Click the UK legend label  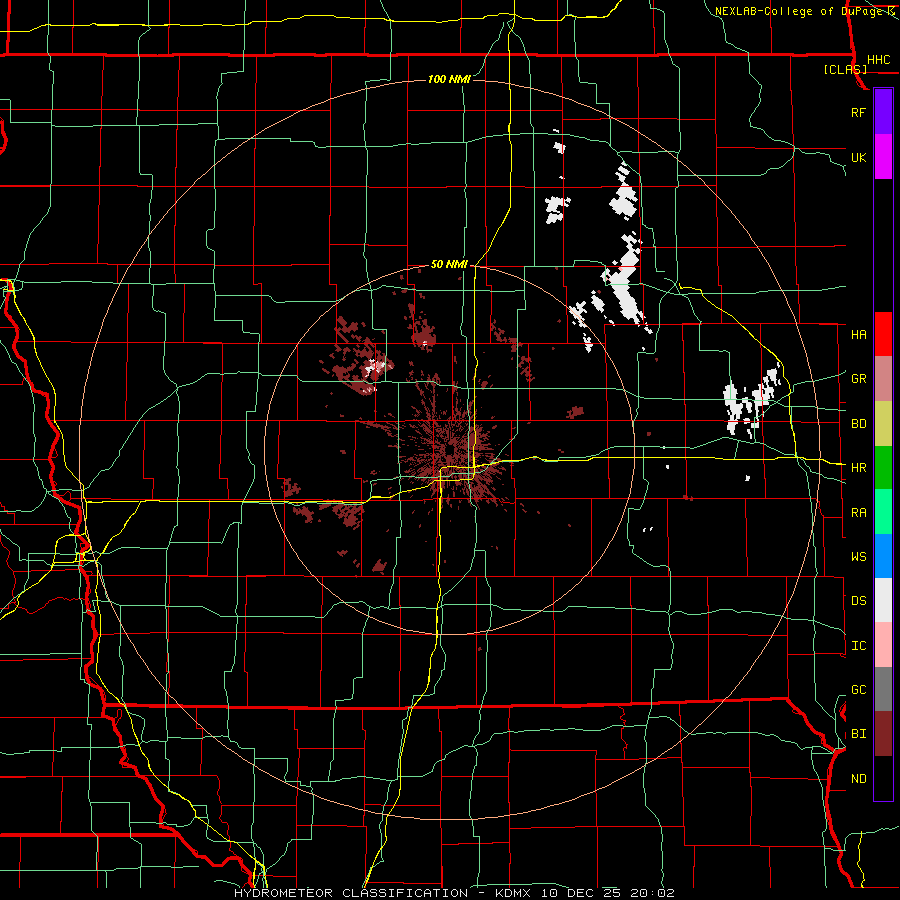click(x=859, y=157)
